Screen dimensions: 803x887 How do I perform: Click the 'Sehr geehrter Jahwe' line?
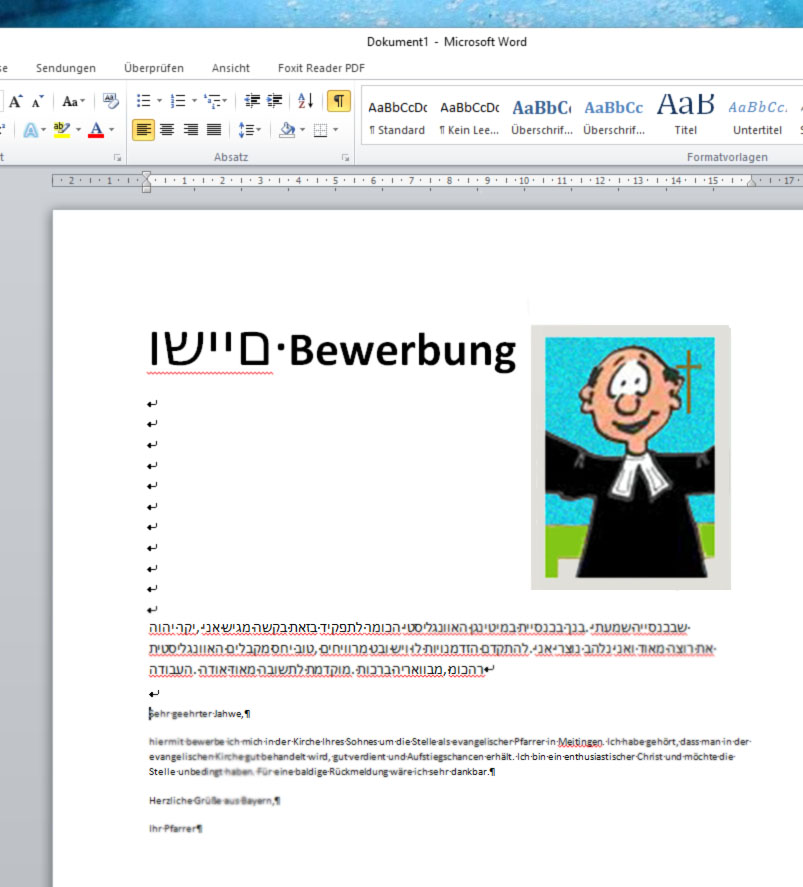point(200,714)
